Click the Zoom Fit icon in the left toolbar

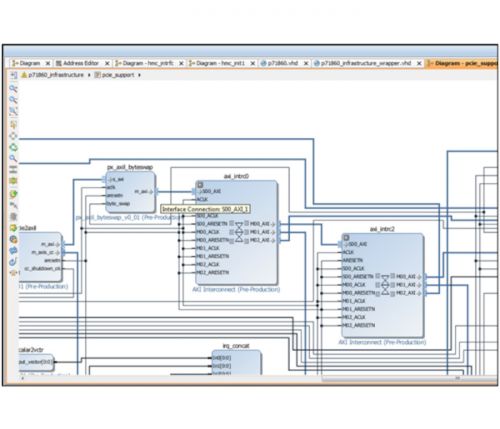point(13,111)
